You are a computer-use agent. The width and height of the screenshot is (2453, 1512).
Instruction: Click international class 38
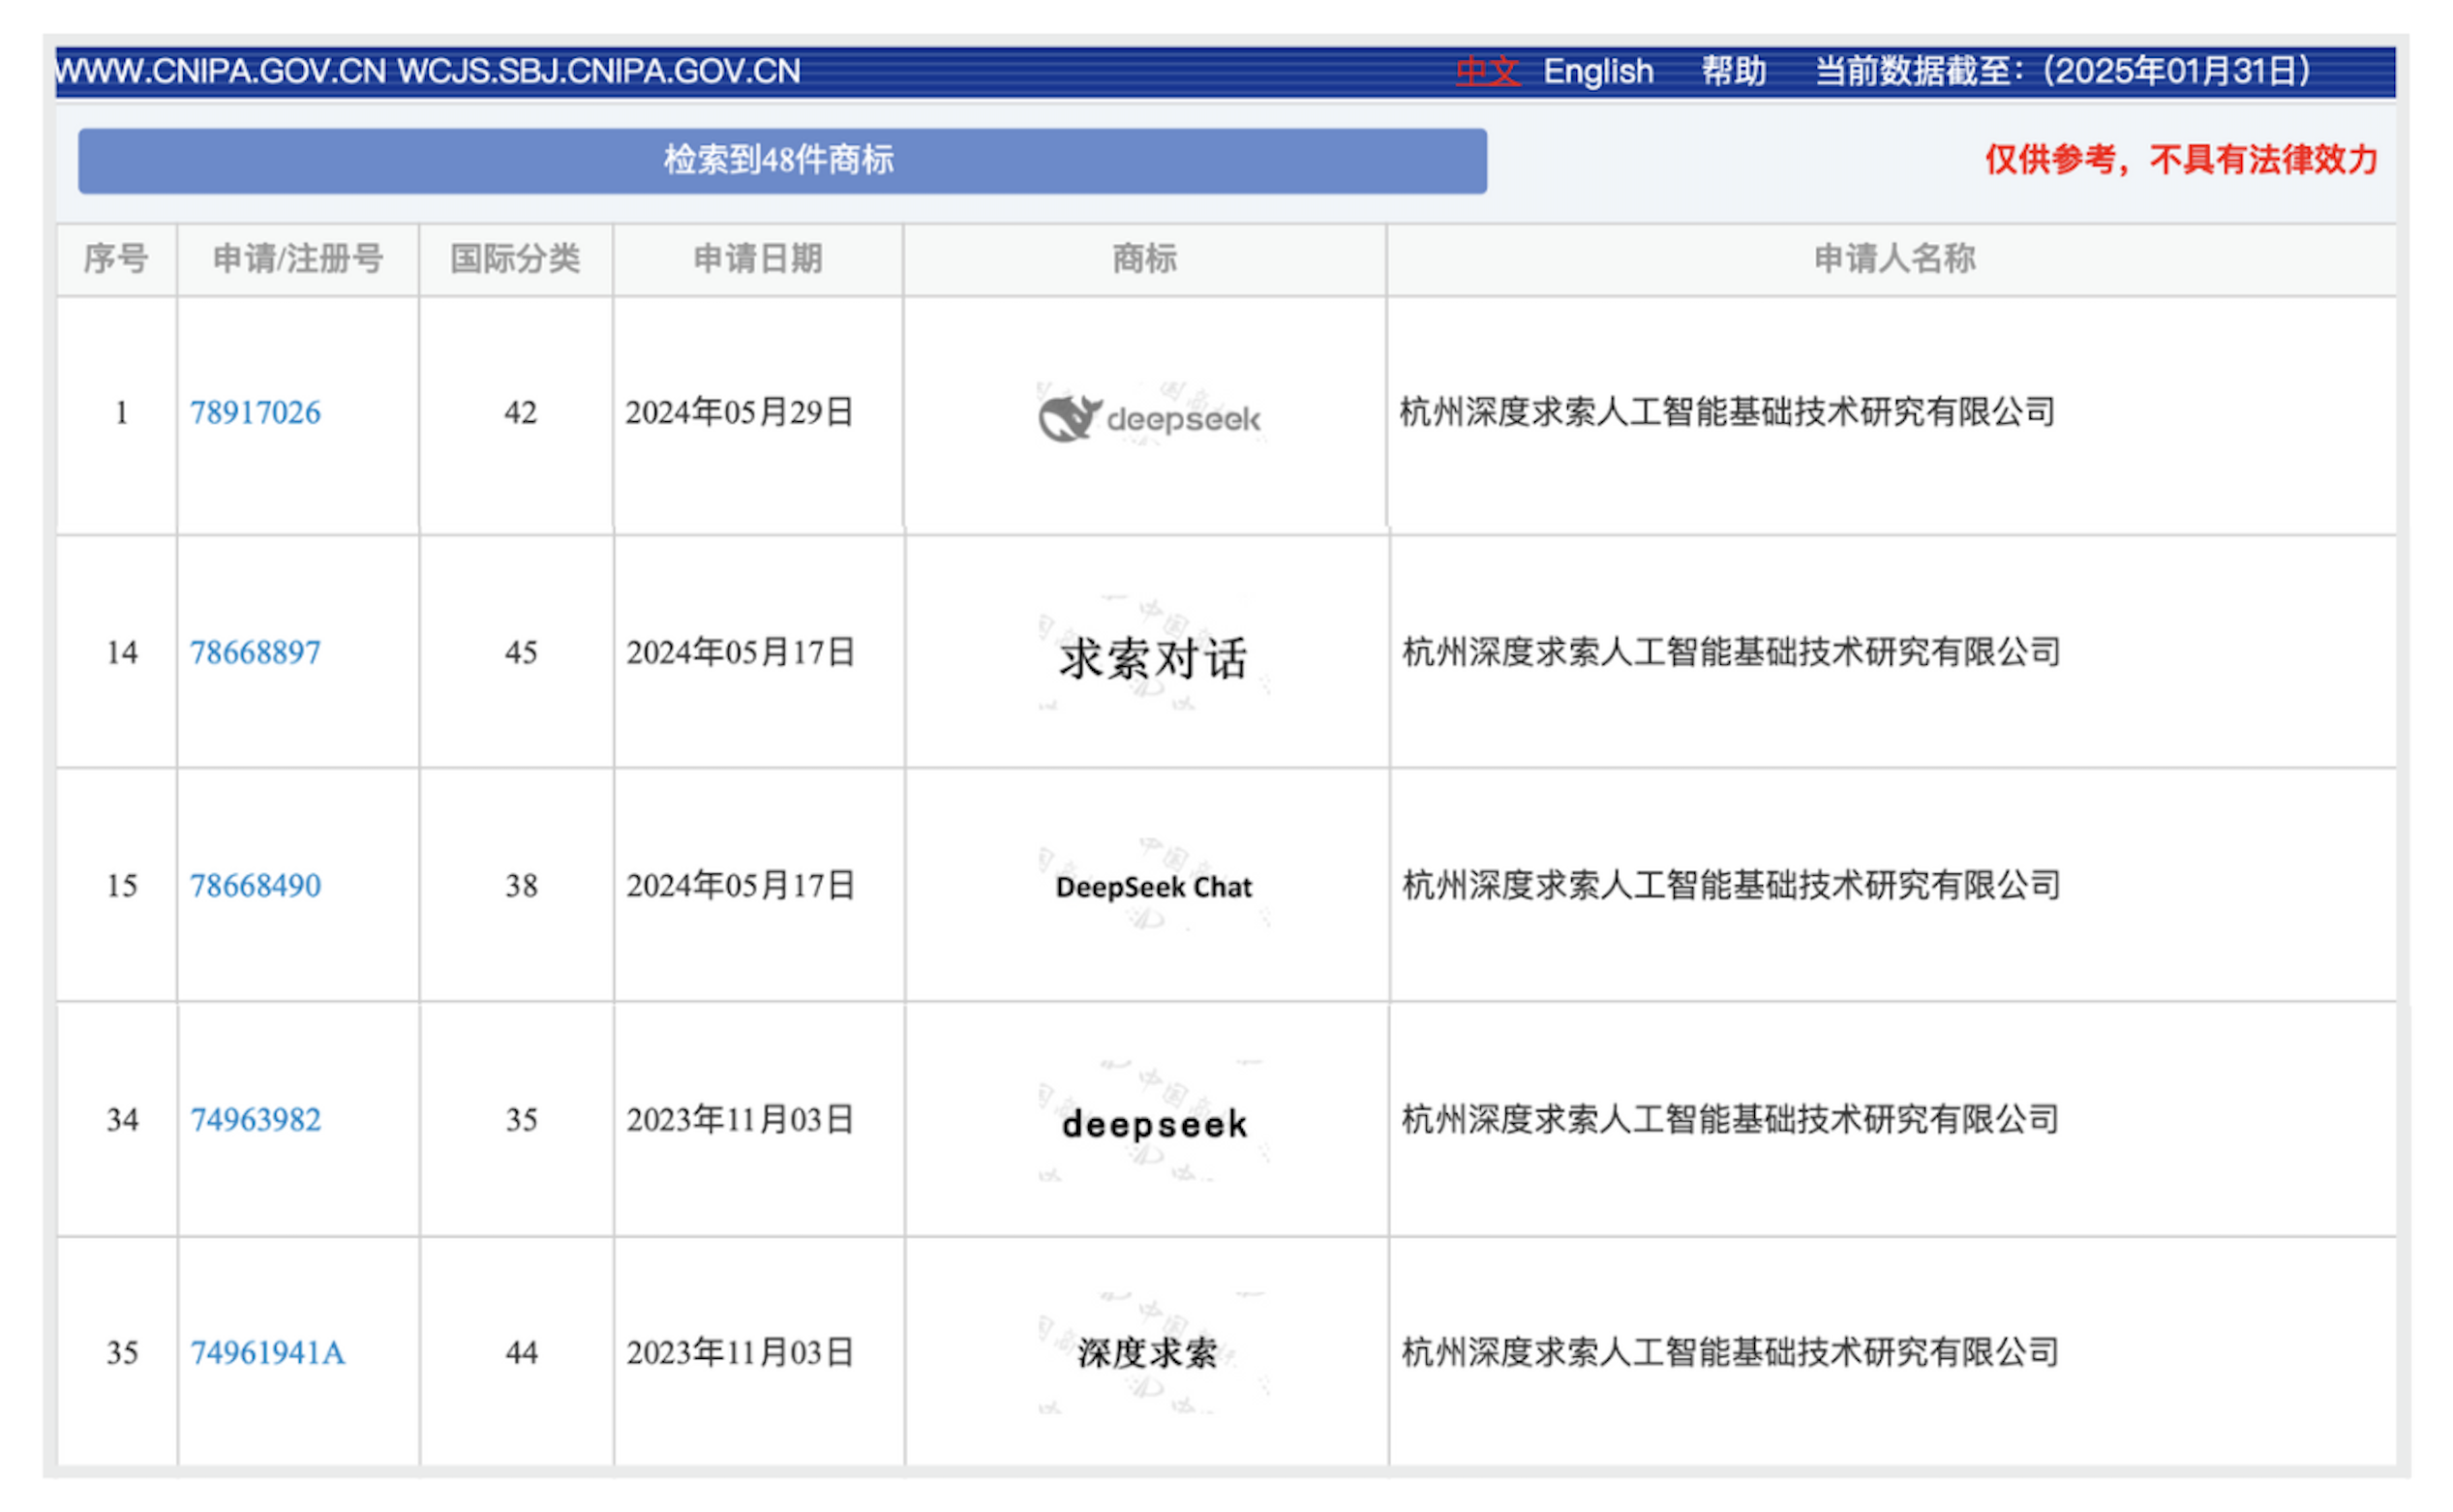point(521,885)
